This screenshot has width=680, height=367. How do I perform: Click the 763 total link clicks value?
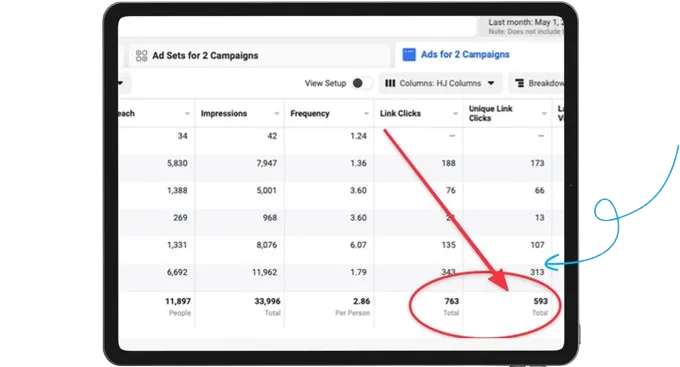[451, 301]
